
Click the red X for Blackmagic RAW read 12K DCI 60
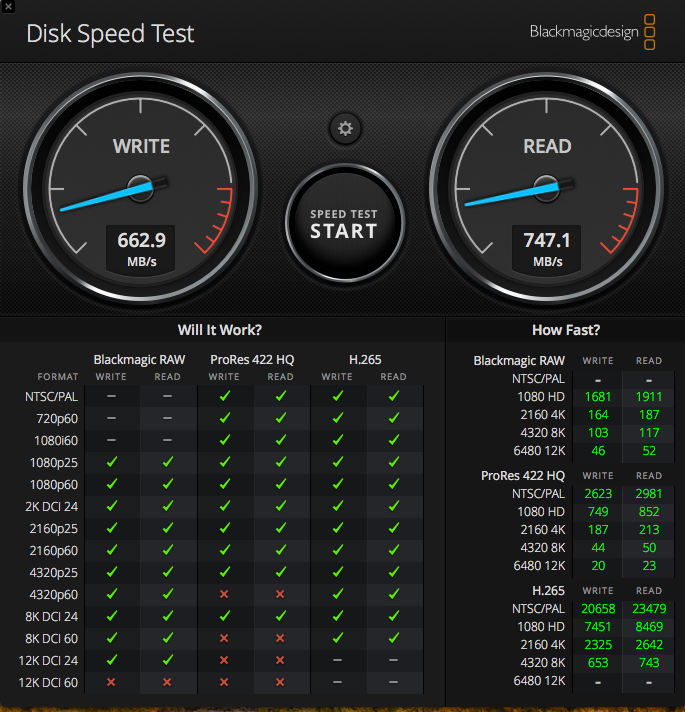click(167, 682)
